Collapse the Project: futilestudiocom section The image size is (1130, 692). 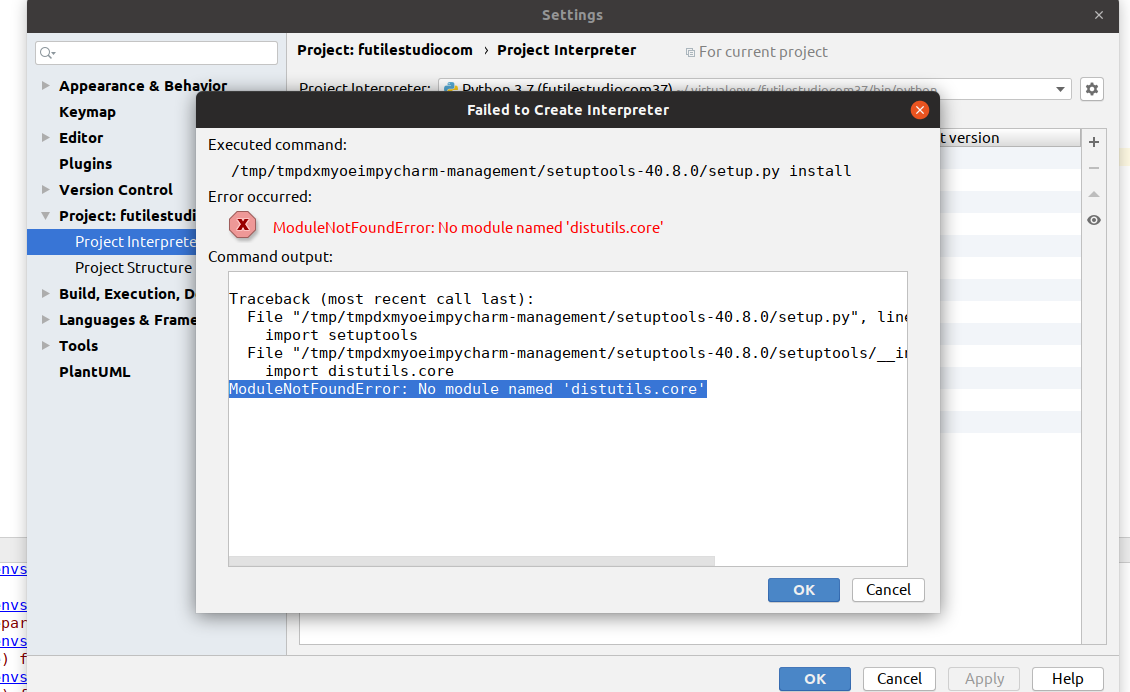[x=43, y=215]
